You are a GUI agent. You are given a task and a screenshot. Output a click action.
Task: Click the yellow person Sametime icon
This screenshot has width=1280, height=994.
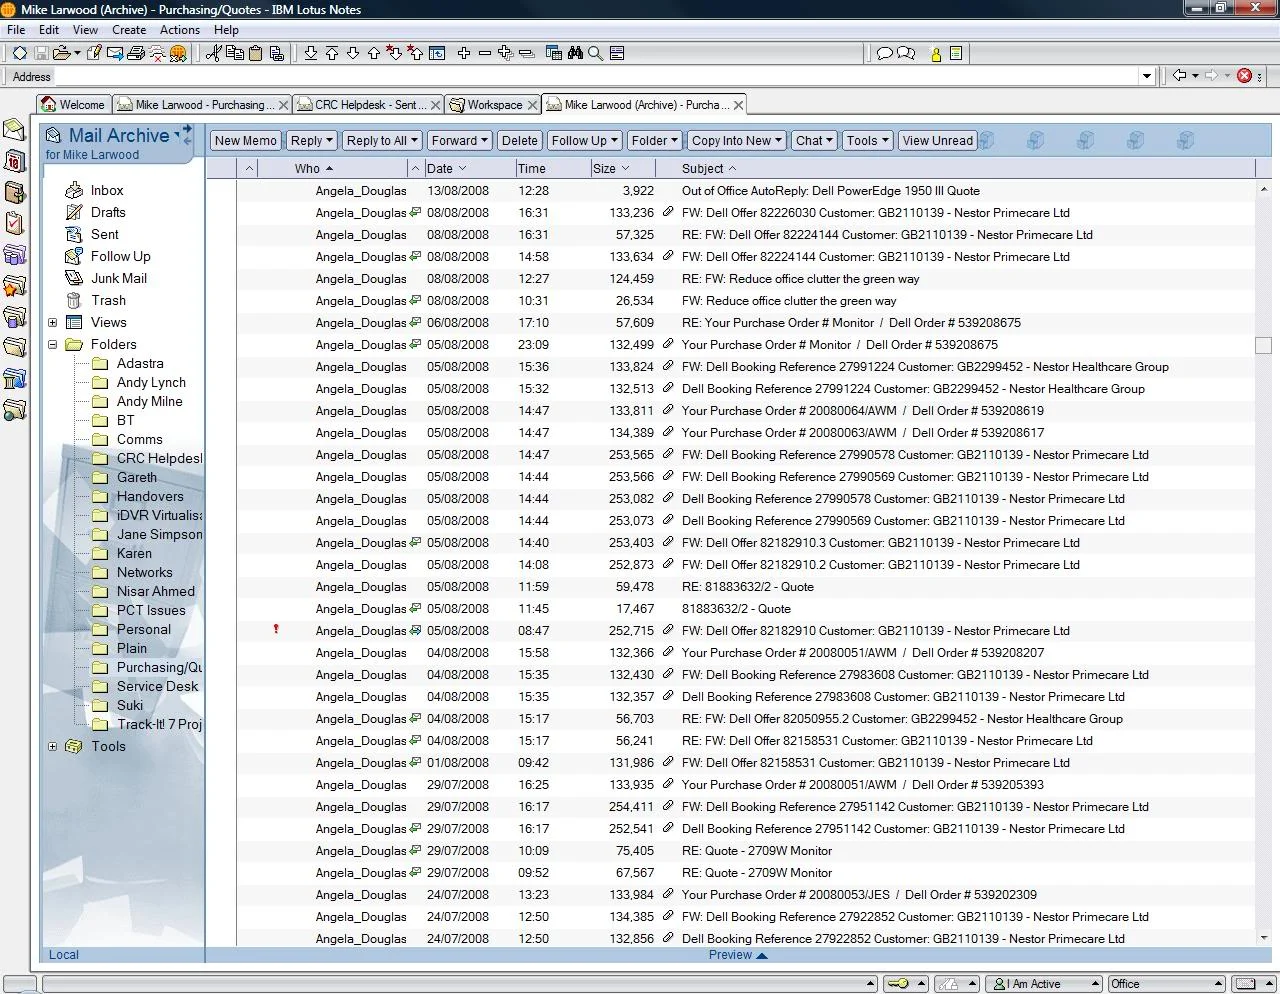[936, 54]
